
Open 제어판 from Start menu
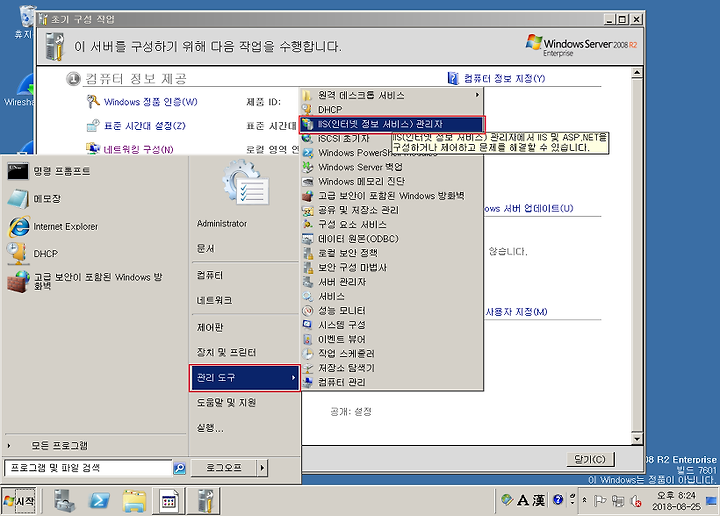tap(245, 327)
